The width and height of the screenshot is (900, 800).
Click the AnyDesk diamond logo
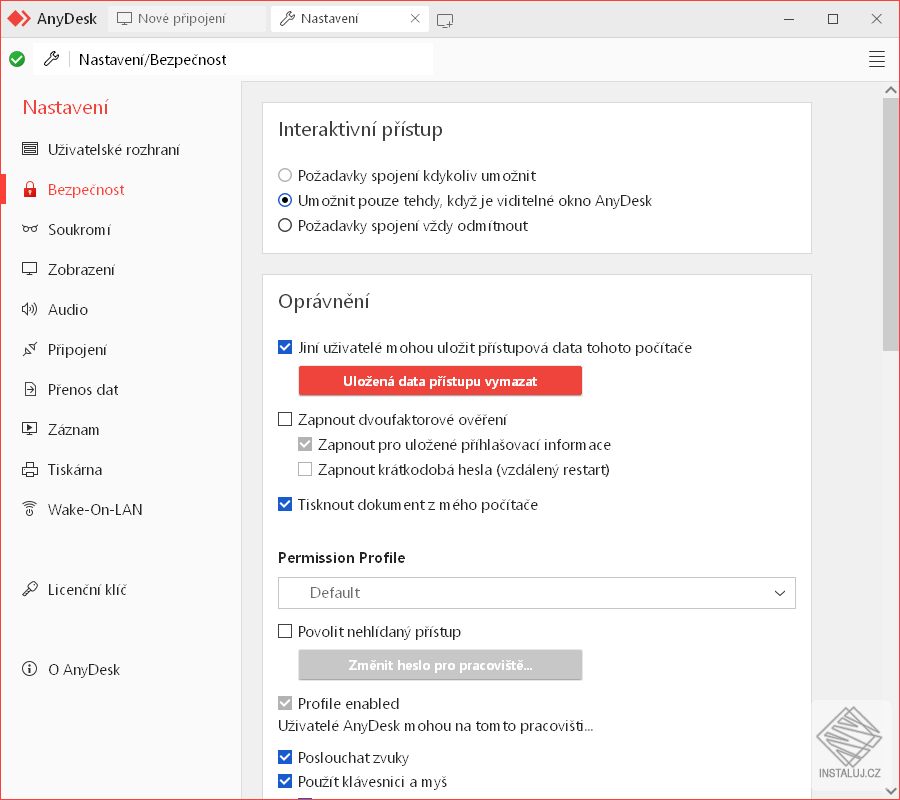(19, 18)
